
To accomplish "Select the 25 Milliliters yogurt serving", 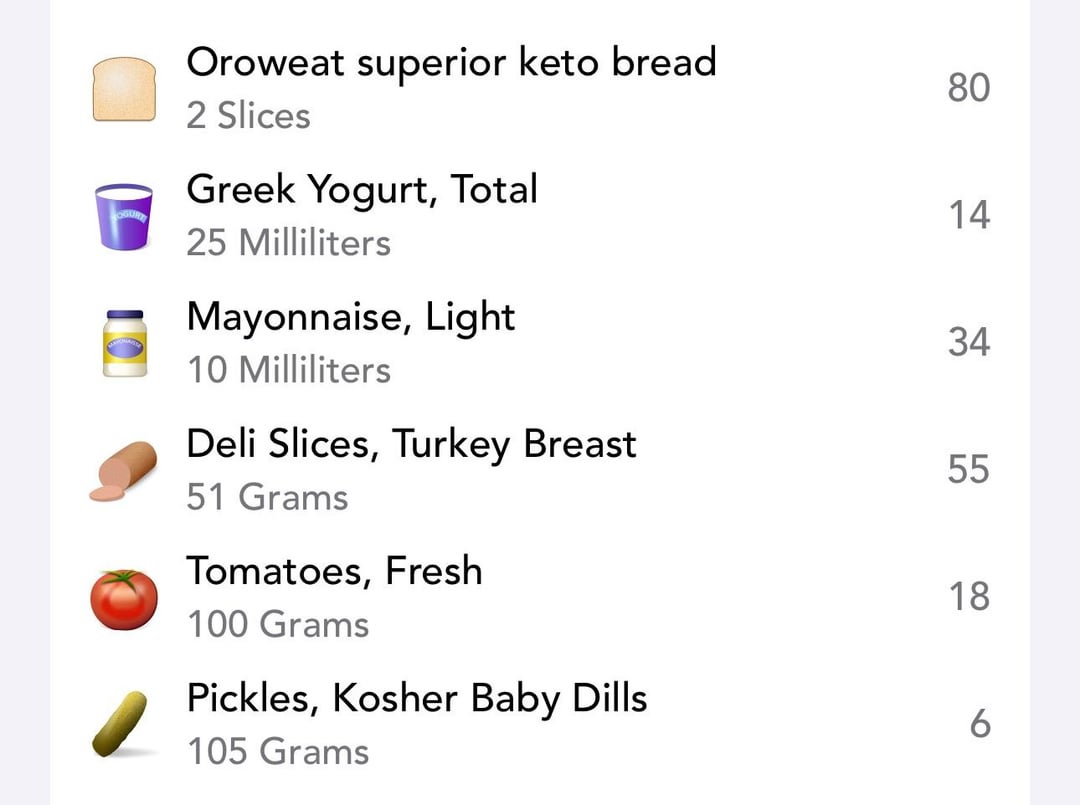I will tap(289, 242).
